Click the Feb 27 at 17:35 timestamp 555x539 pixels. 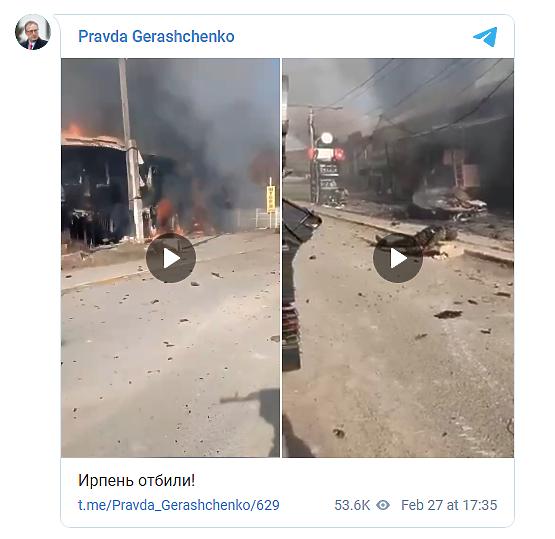pos(449,505)
